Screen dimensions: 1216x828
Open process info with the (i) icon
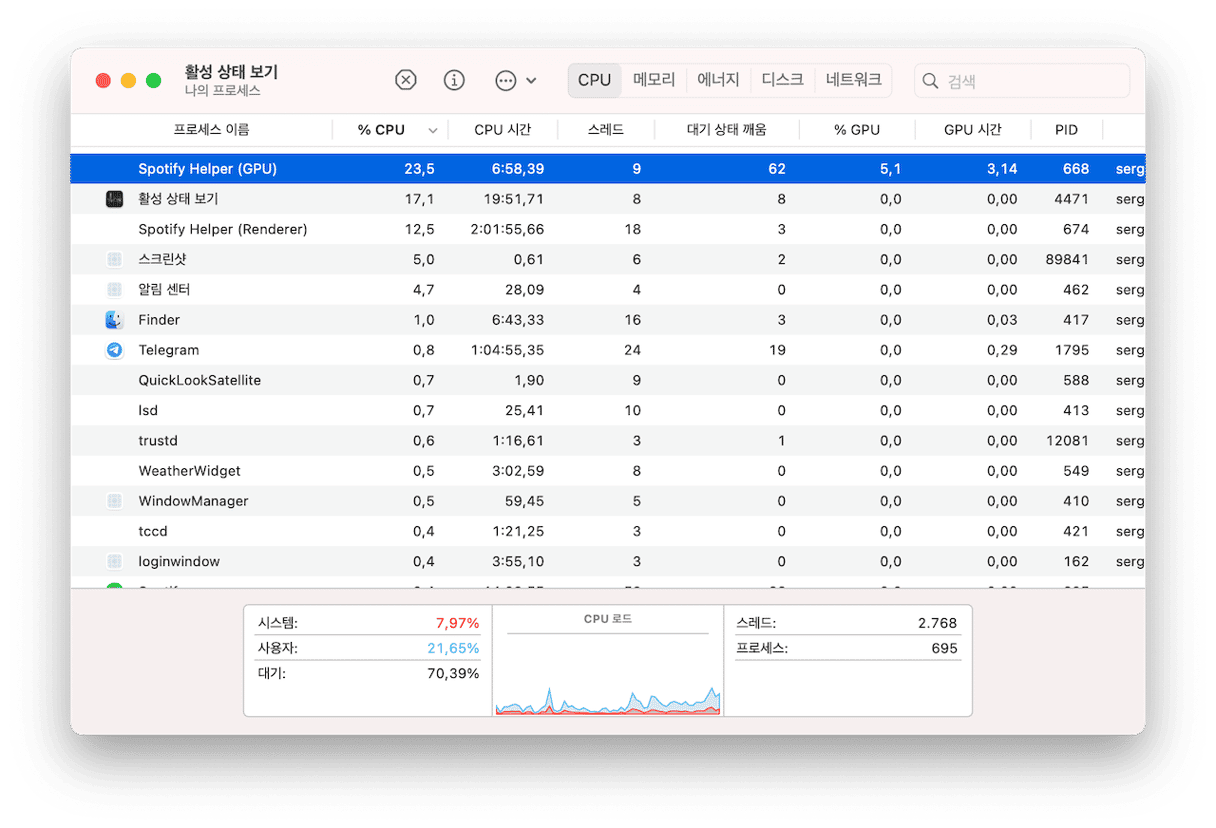[x=454, y=80]
